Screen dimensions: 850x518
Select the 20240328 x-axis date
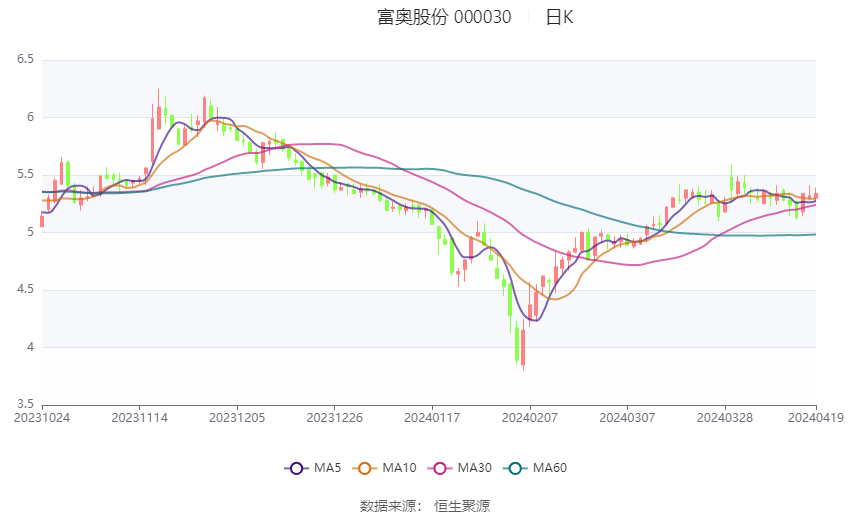tap(725, 418)
